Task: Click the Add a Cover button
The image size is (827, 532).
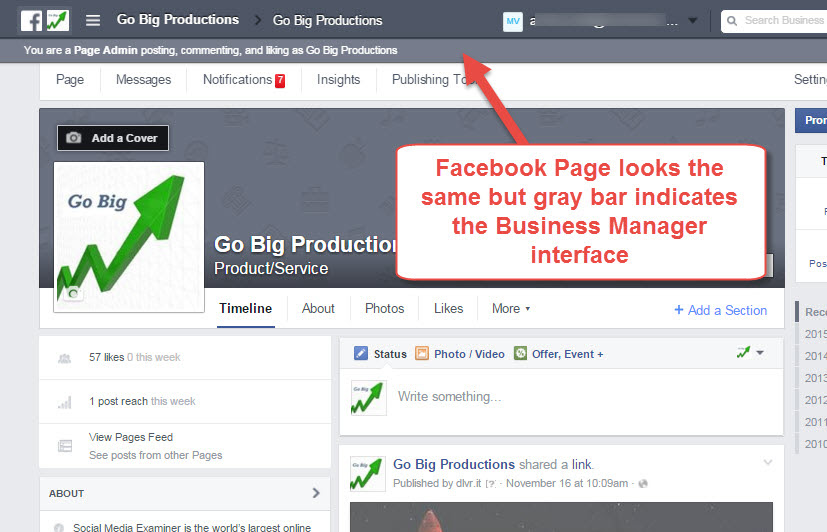Action: (x=113, y=138)
